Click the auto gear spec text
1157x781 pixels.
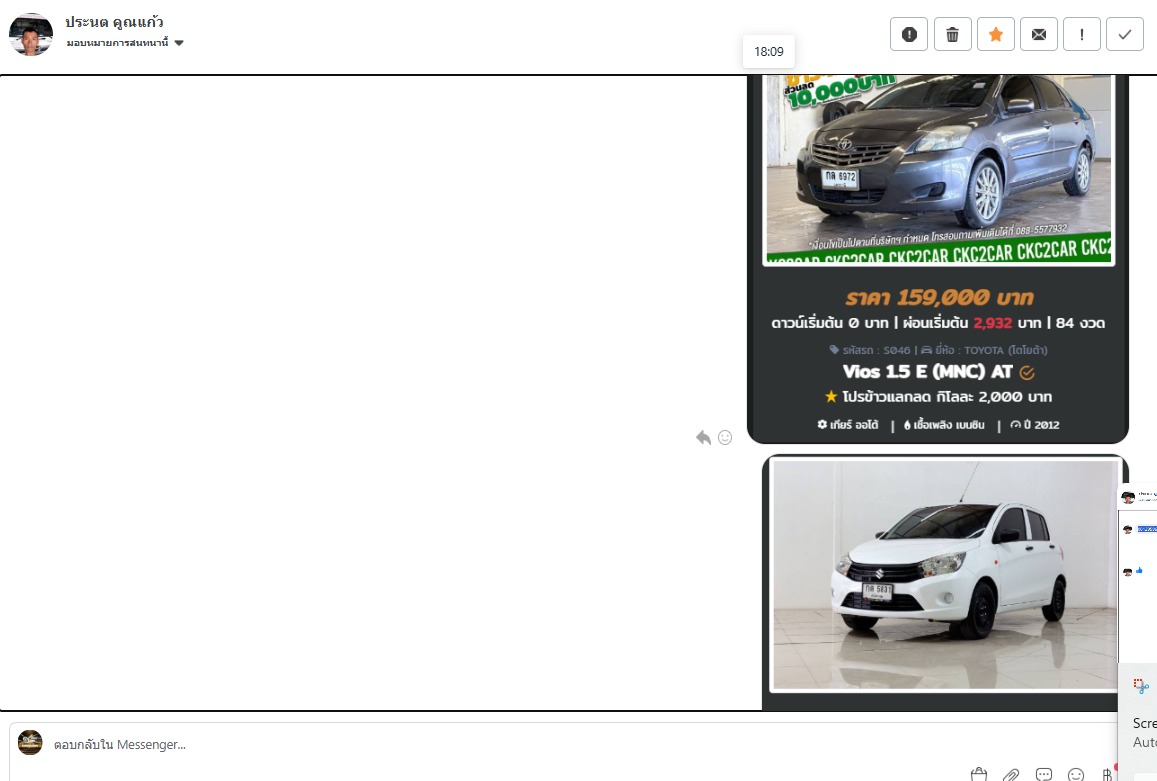(x=848, y=424)
